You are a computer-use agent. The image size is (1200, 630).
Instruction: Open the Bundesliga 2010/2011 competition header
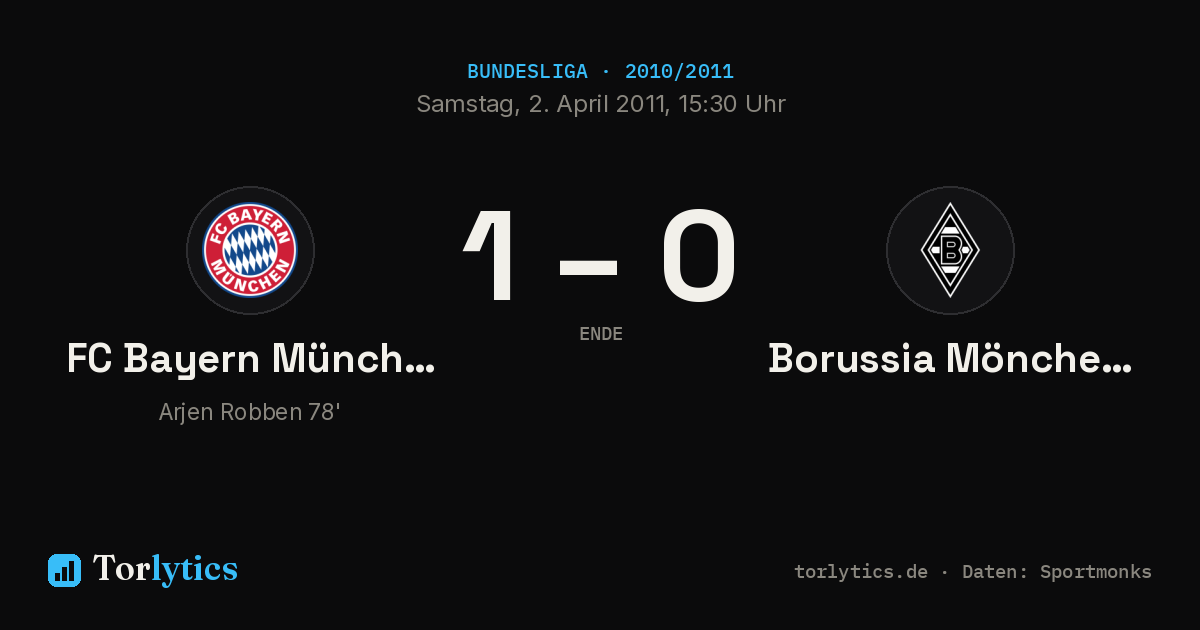pos(600,72)
